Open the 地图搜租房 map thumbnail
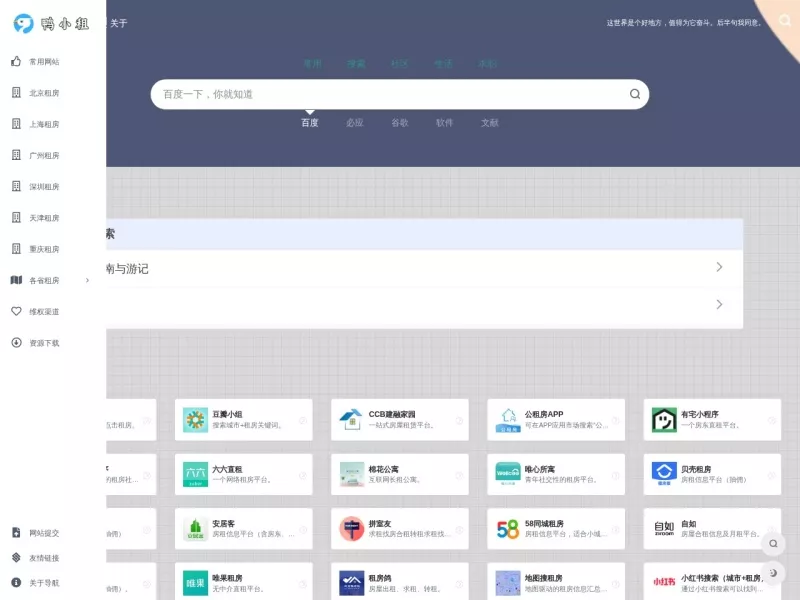Viewport: 800px width, 600px height. [508, 583]
